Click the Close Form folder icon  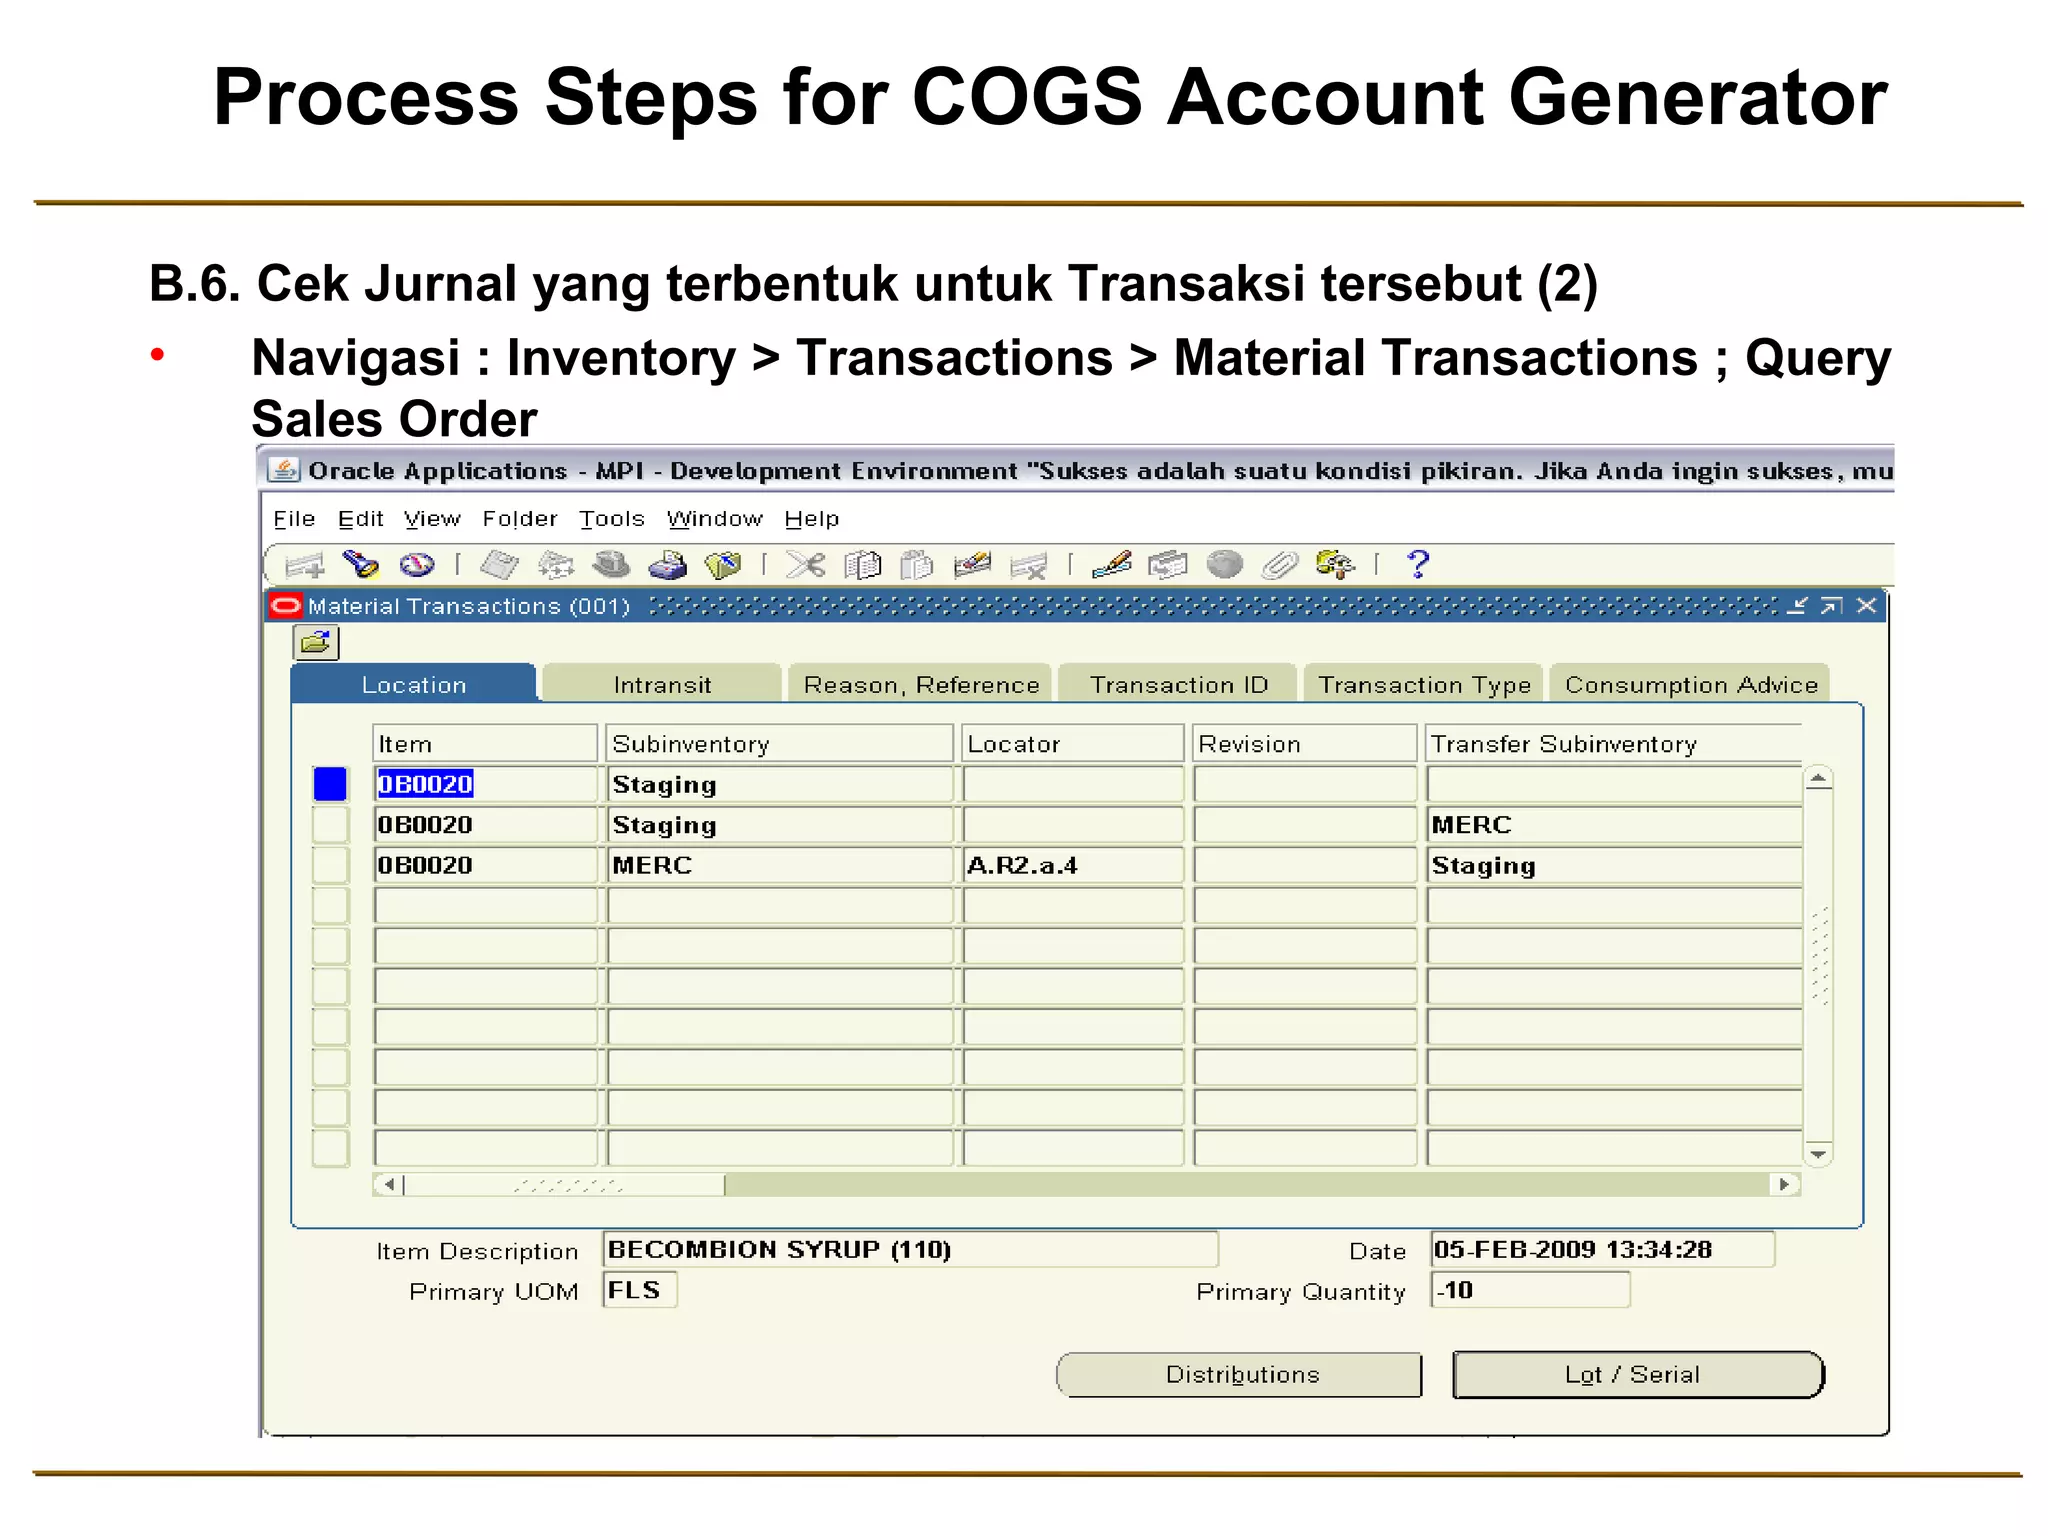pyautogui.click(x=723, y=565)
